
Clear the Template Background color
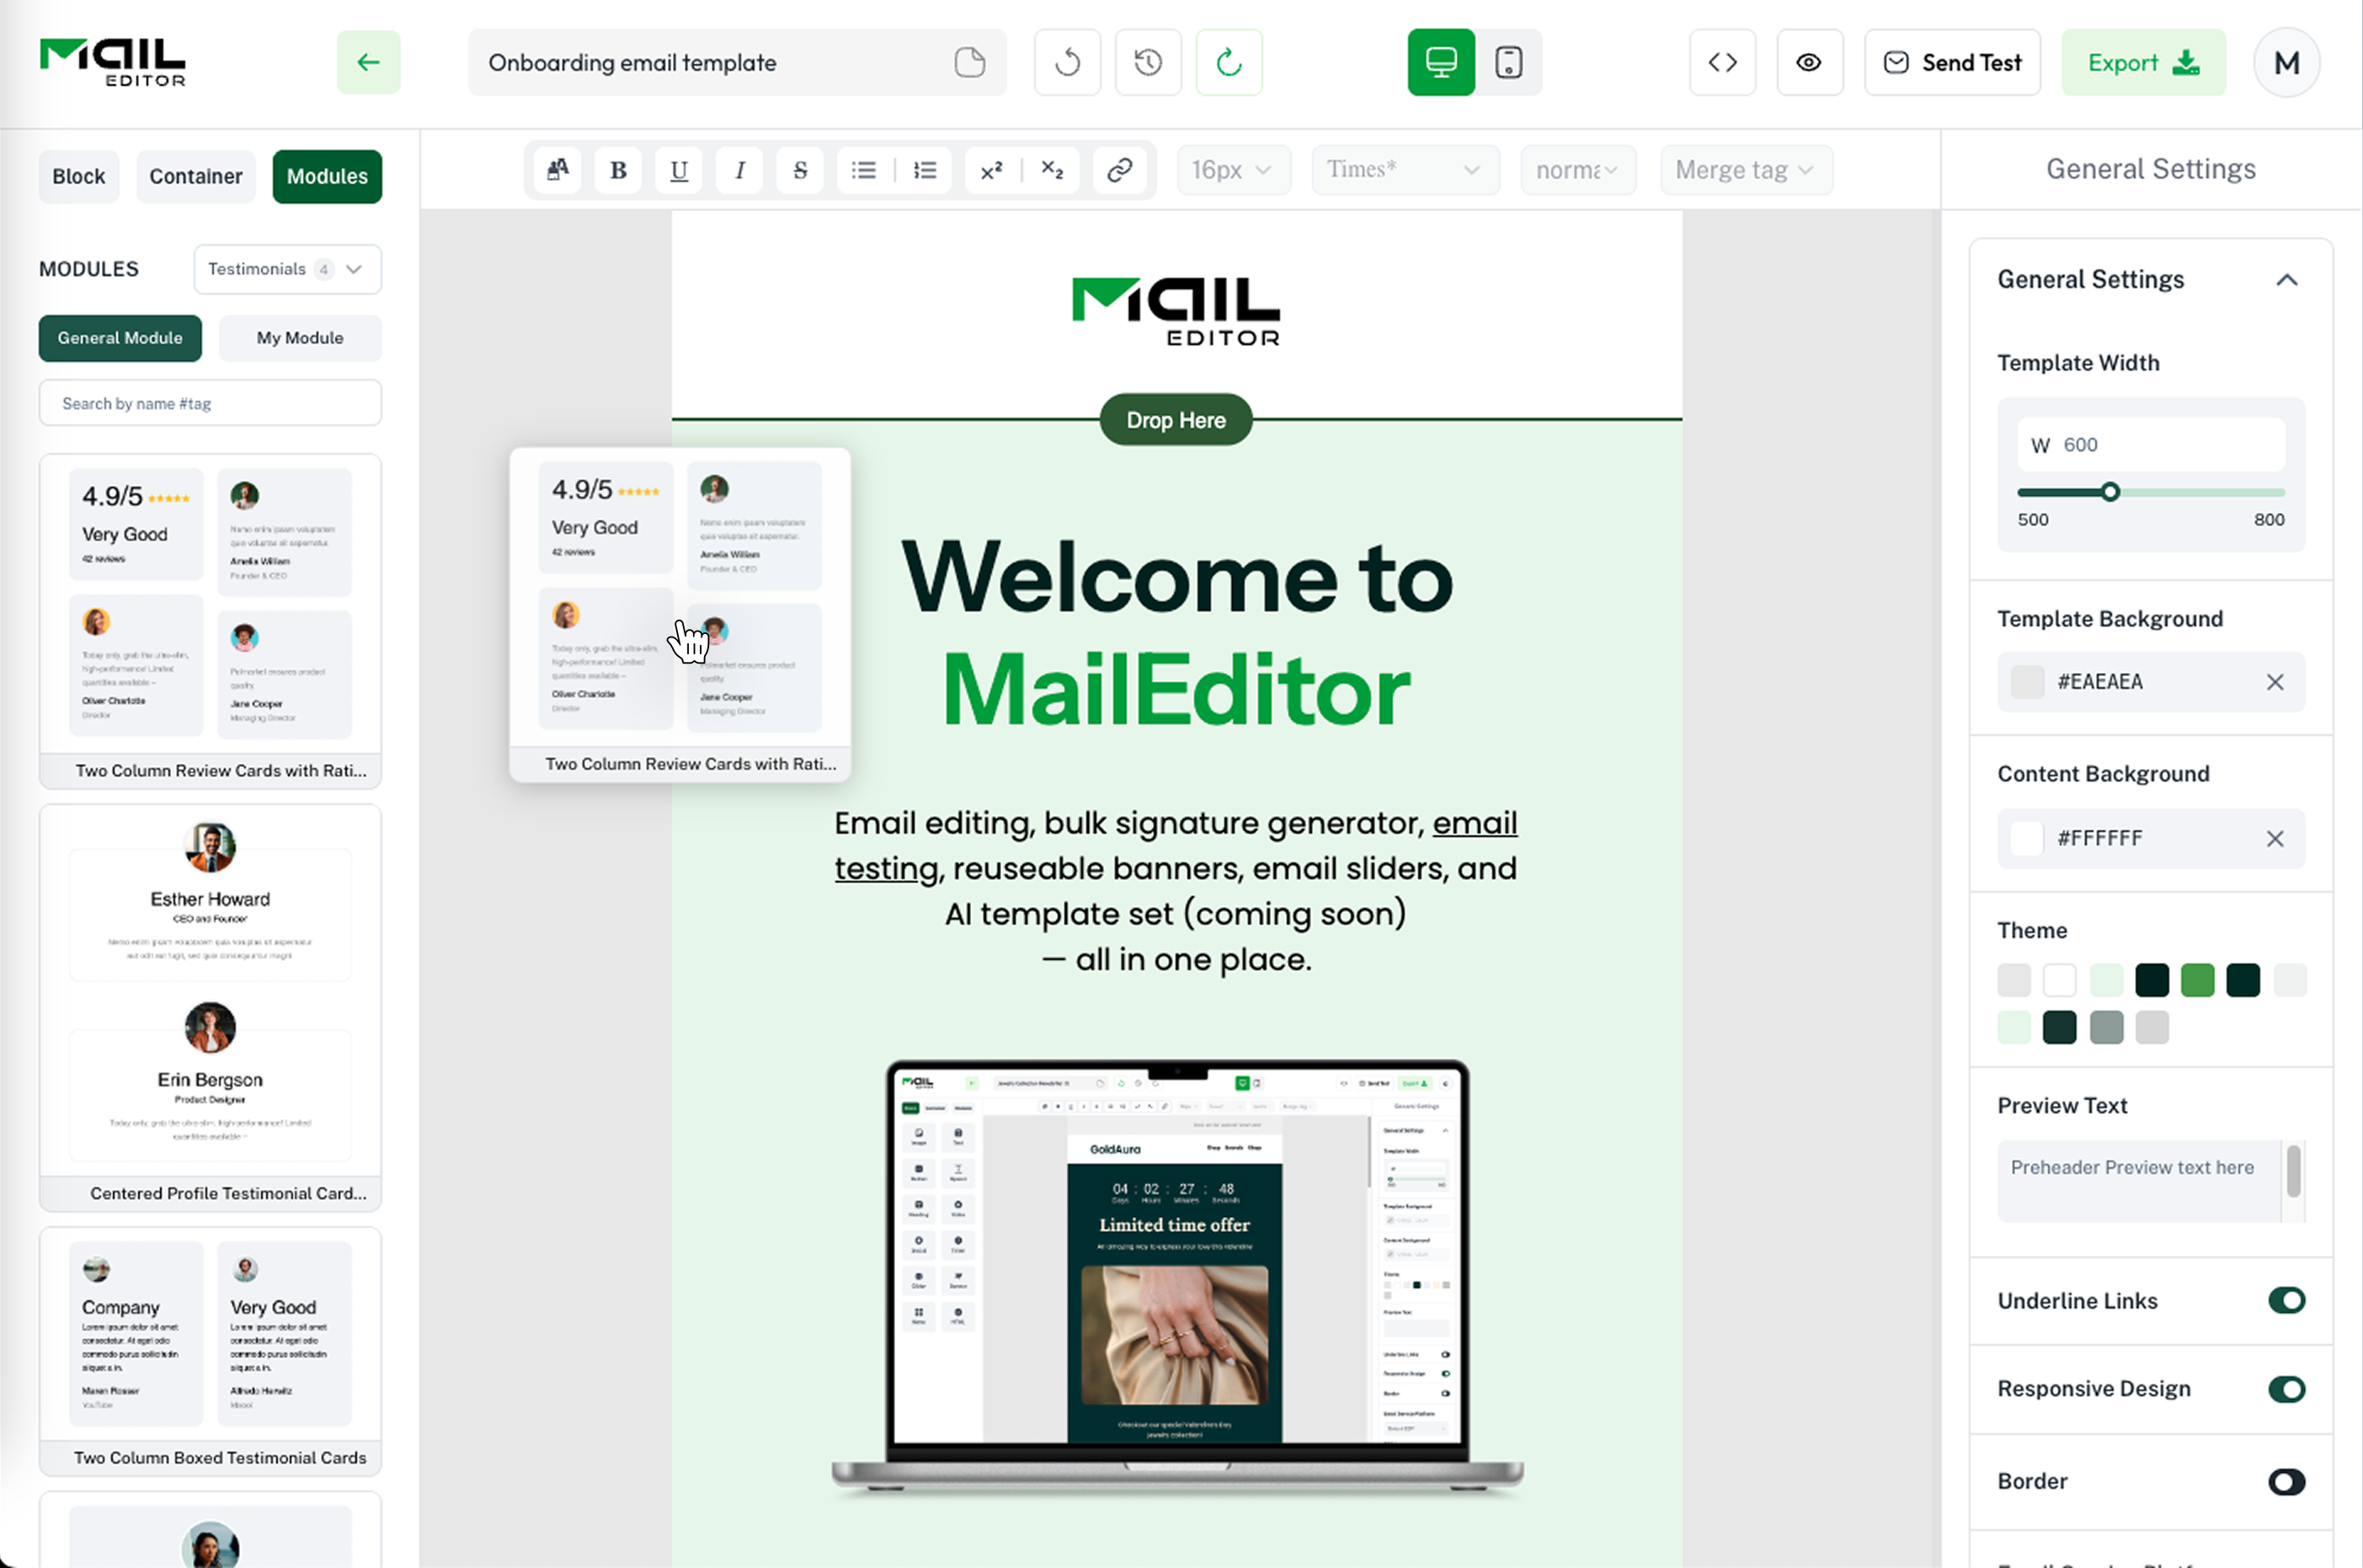click(2275, 682)
